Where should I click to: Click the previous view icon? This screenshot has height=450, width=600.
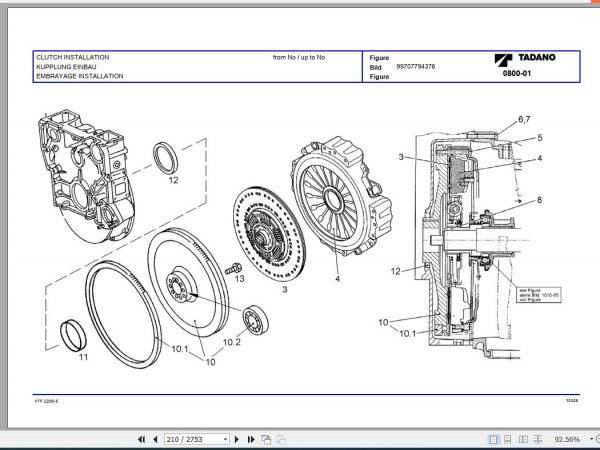pos(266,439)
